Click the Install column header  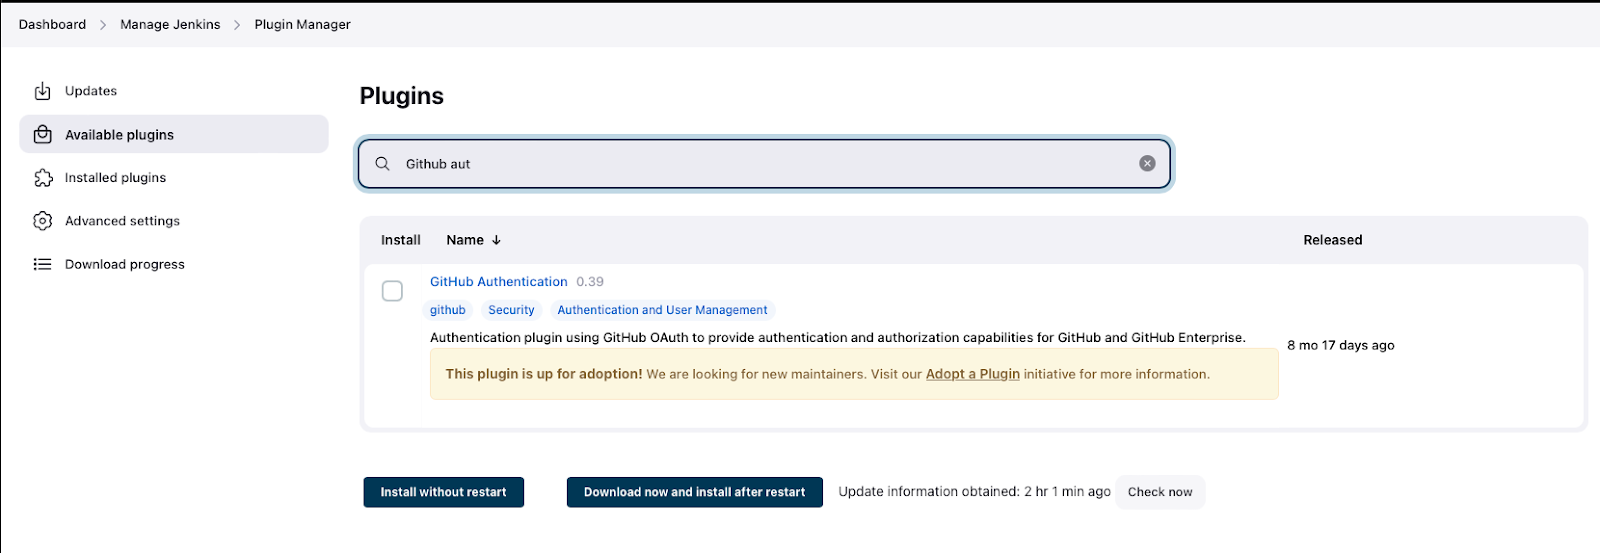[400, 240]
